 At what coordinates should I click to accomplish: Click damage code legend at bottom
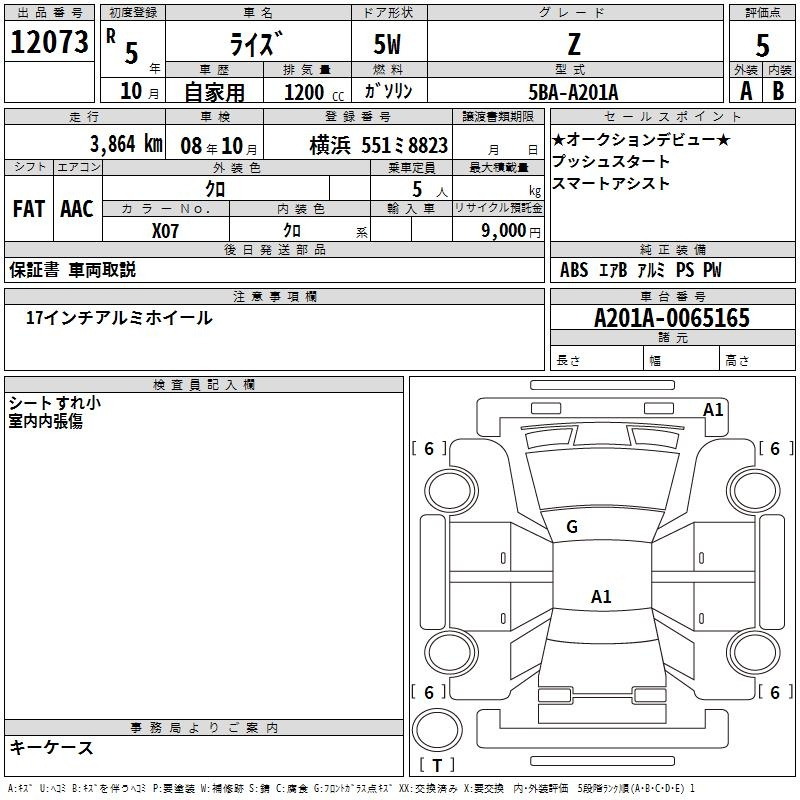(x=352, y=789)
